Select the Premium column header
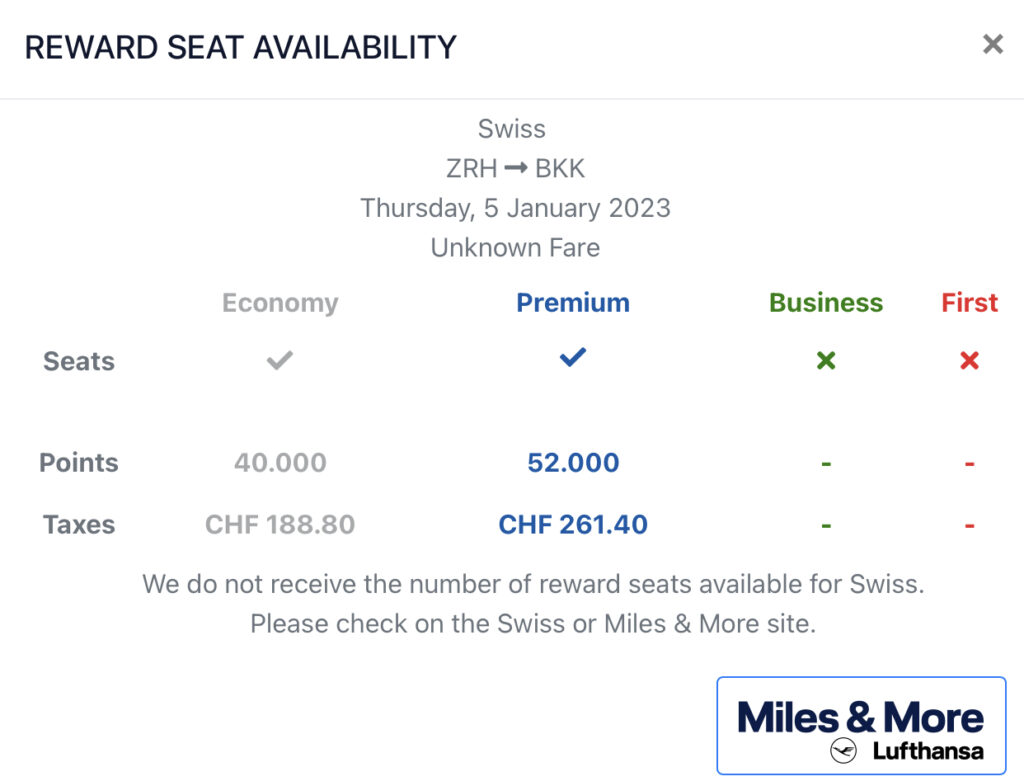 click(573, 303)
